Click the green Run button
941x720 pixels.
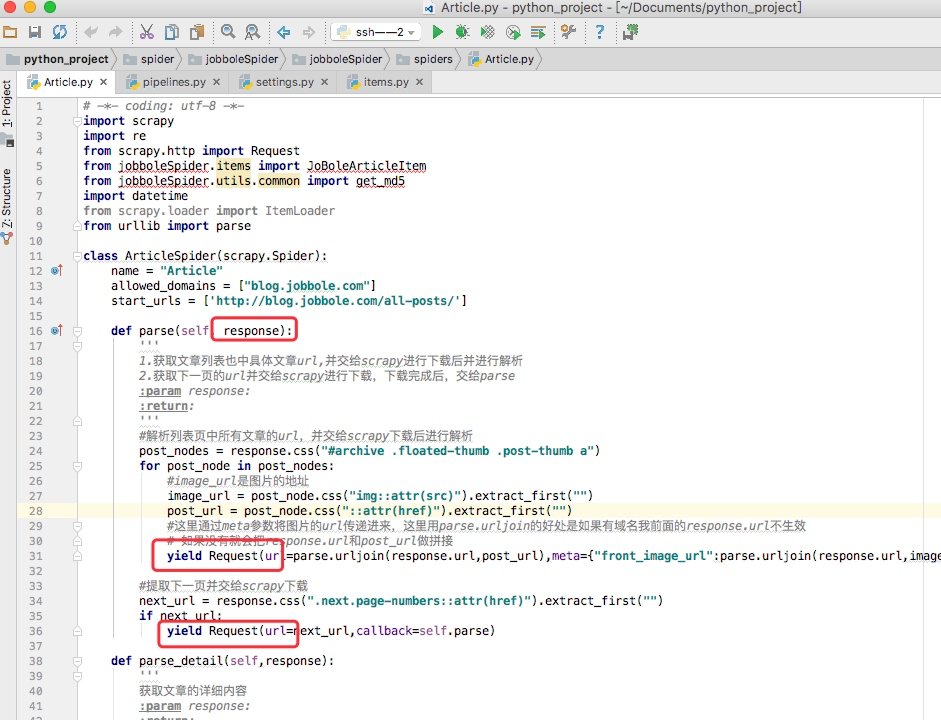[x=435, y=32]
